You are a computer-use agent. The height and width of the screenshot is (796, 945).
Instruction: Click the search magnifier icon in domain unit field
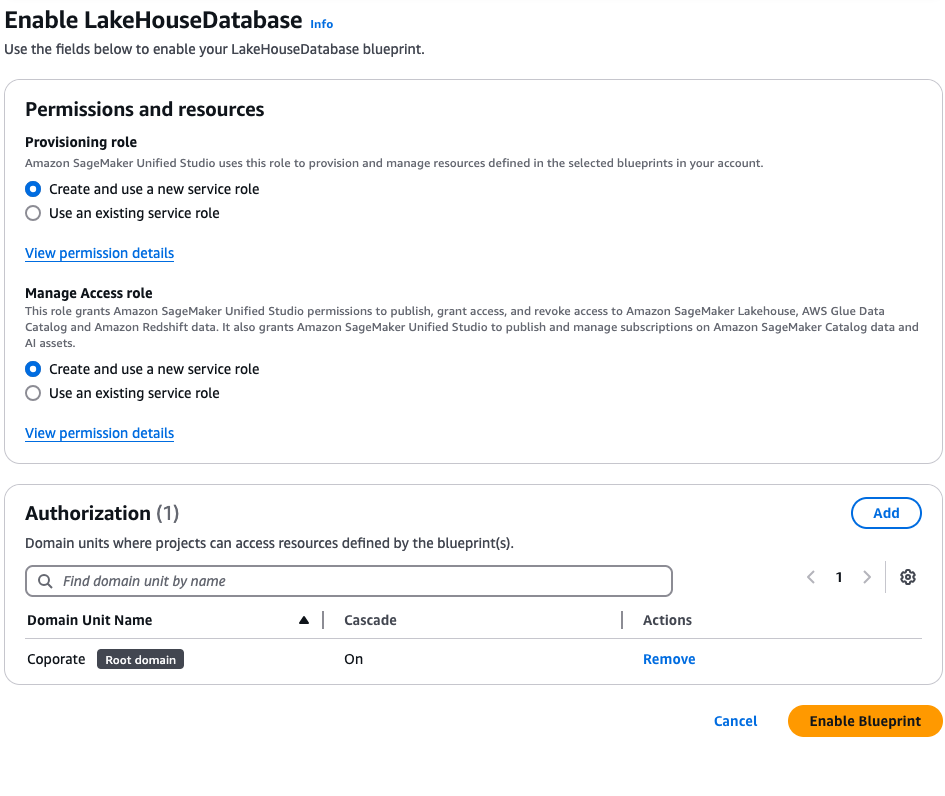tap(45, 581)
